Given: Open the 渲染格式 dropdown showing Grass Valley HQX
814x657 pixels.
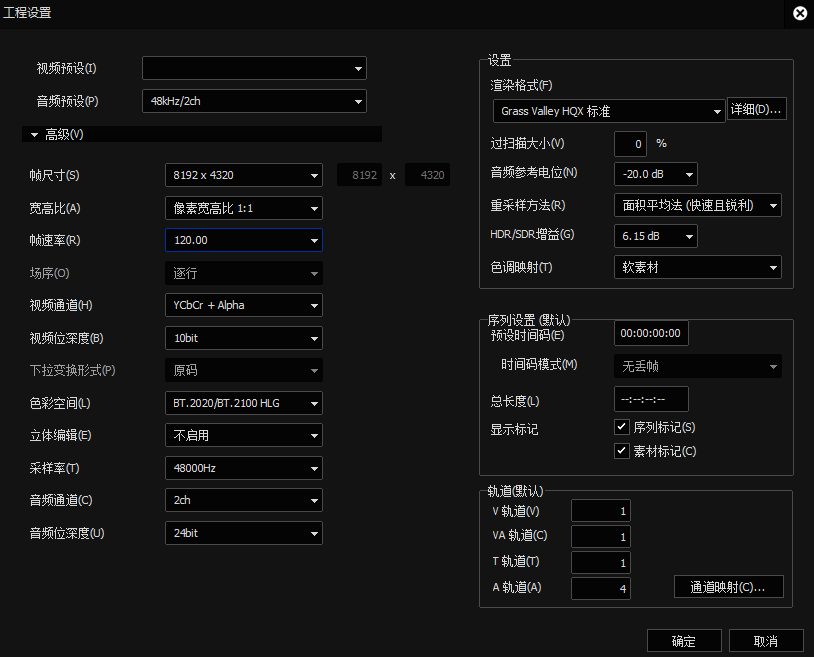Looking at the screenshot, I should click(x=608, y=110).
